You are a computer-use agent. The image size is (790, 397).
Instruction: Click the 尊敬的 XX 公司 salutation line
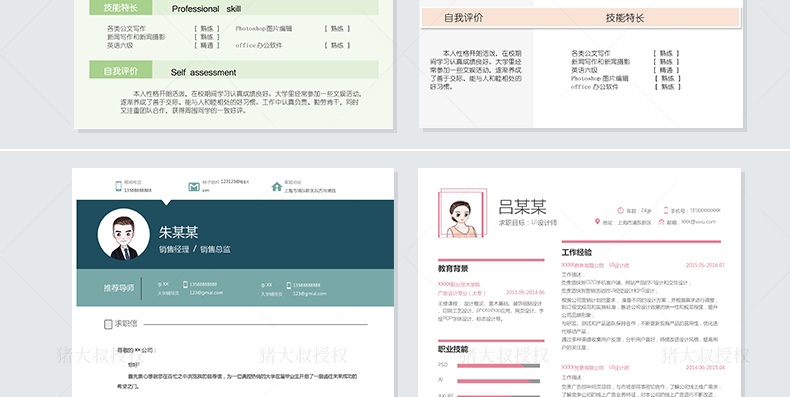137,350
